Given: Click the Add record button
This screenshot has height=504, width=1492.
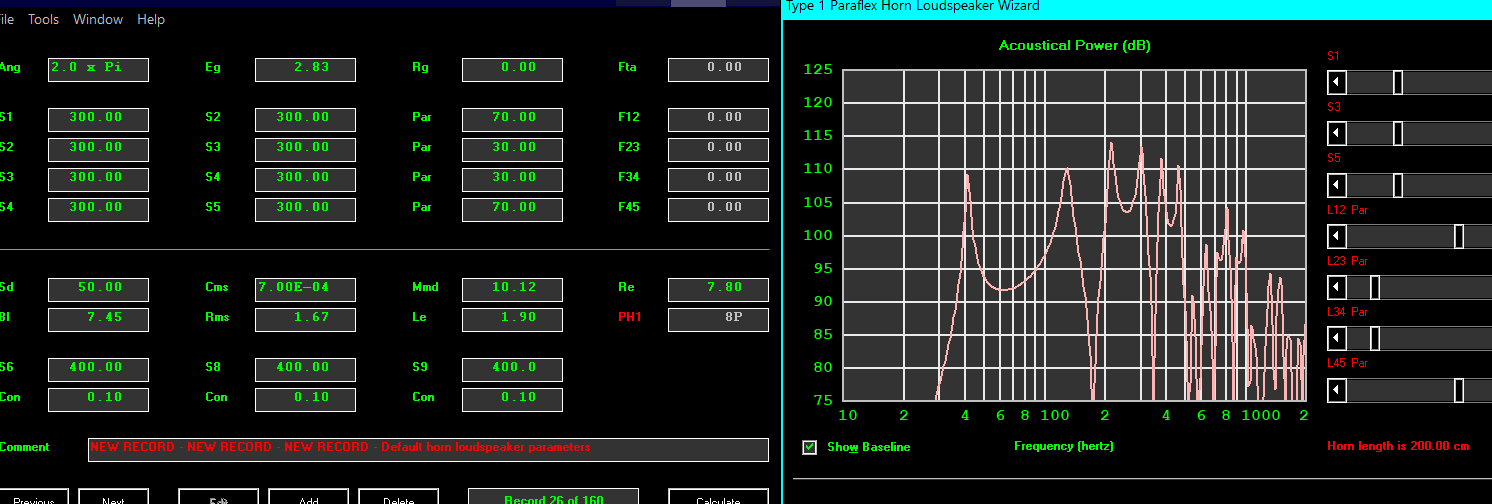Looking at the screenshot, I should (308, 497).
